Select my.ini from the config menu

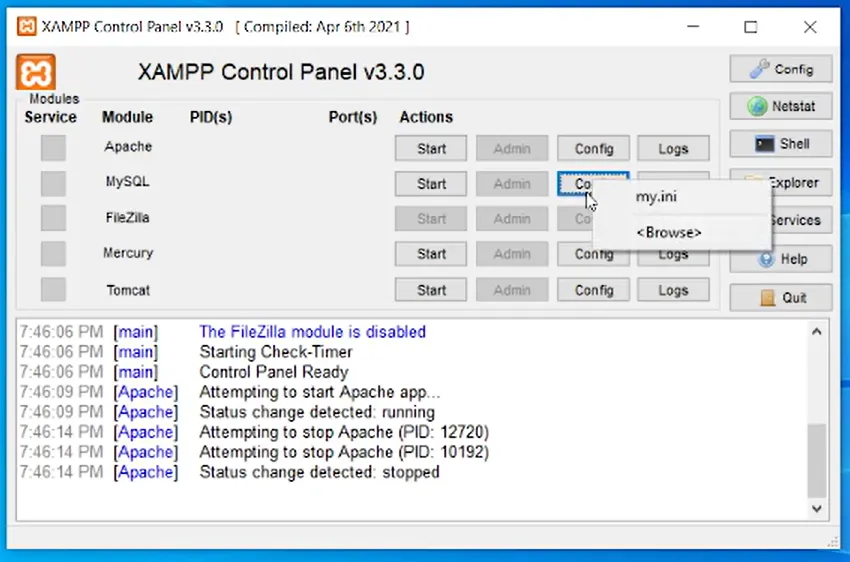[x=682, y=197]
